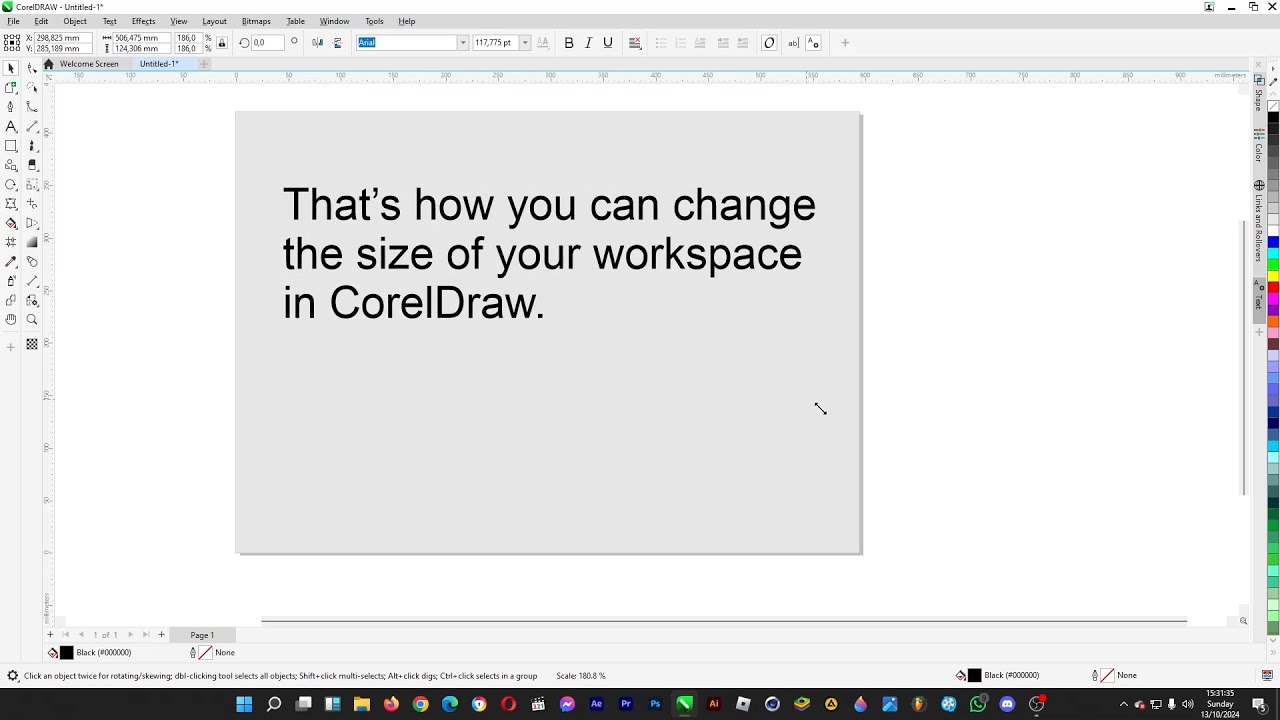
Task: Open Text alignment icon in property bar
Action: (635, 43)
